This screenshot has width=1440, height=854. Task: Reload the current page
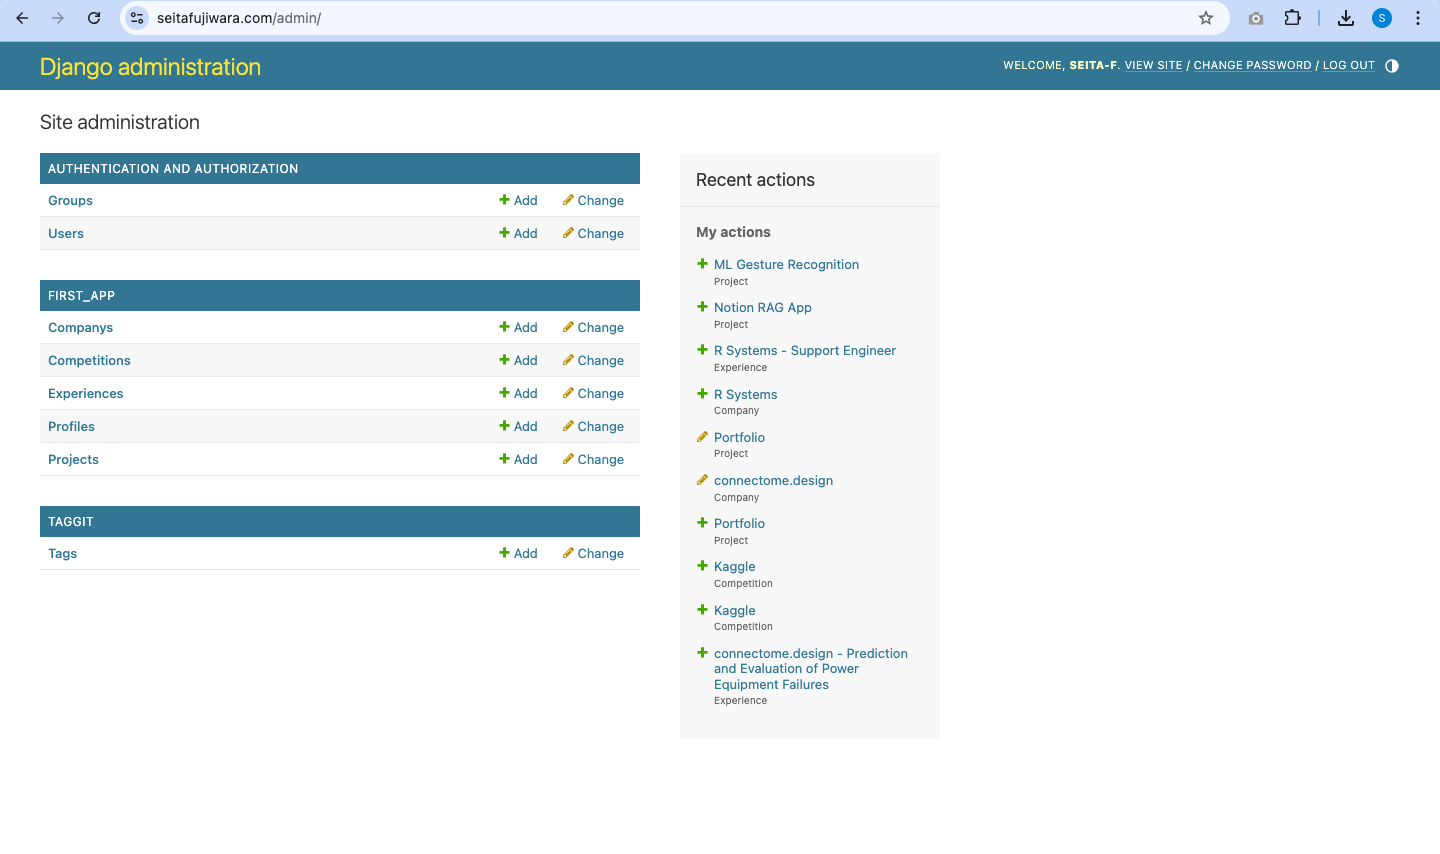point(94,18)
